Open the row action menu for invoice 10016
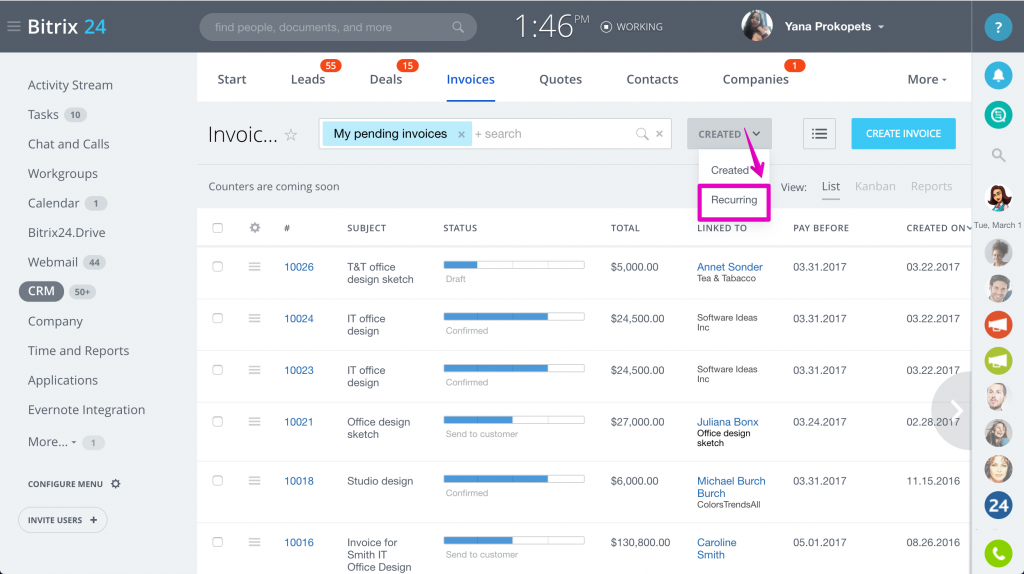 pyautogui.click(x=255, y=542)
